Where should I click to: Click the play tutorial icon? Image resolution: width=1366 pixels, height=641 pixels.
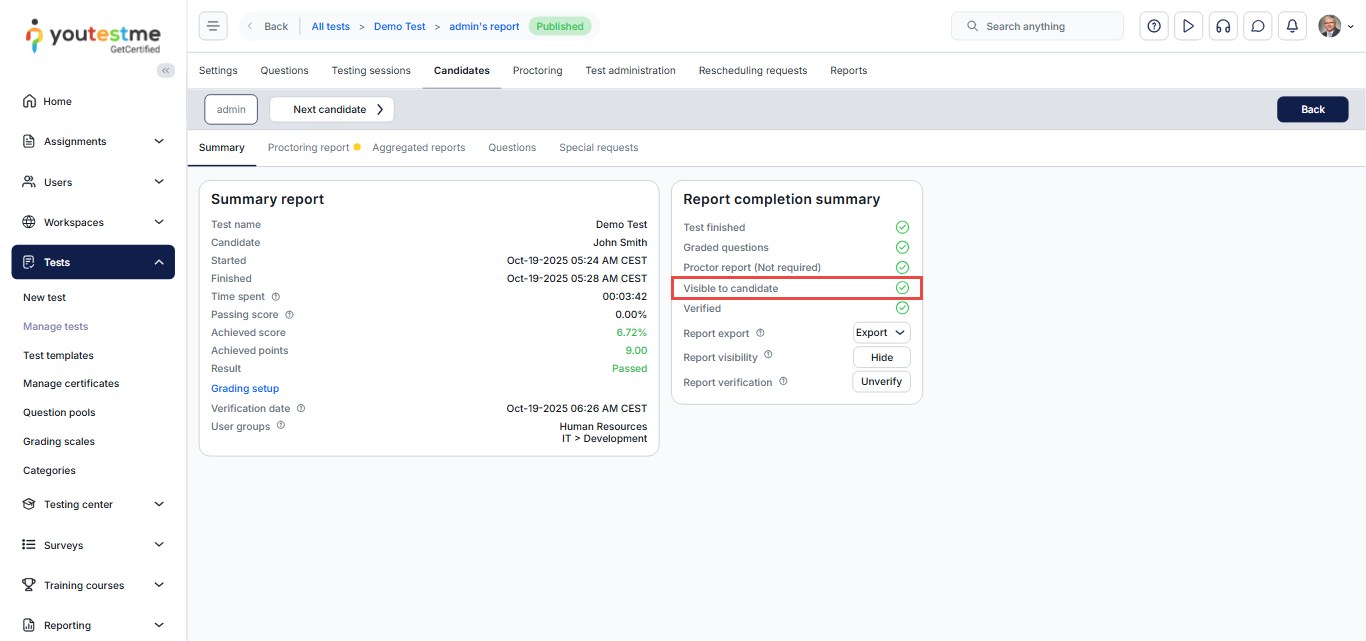click(x=1188, y=26)
